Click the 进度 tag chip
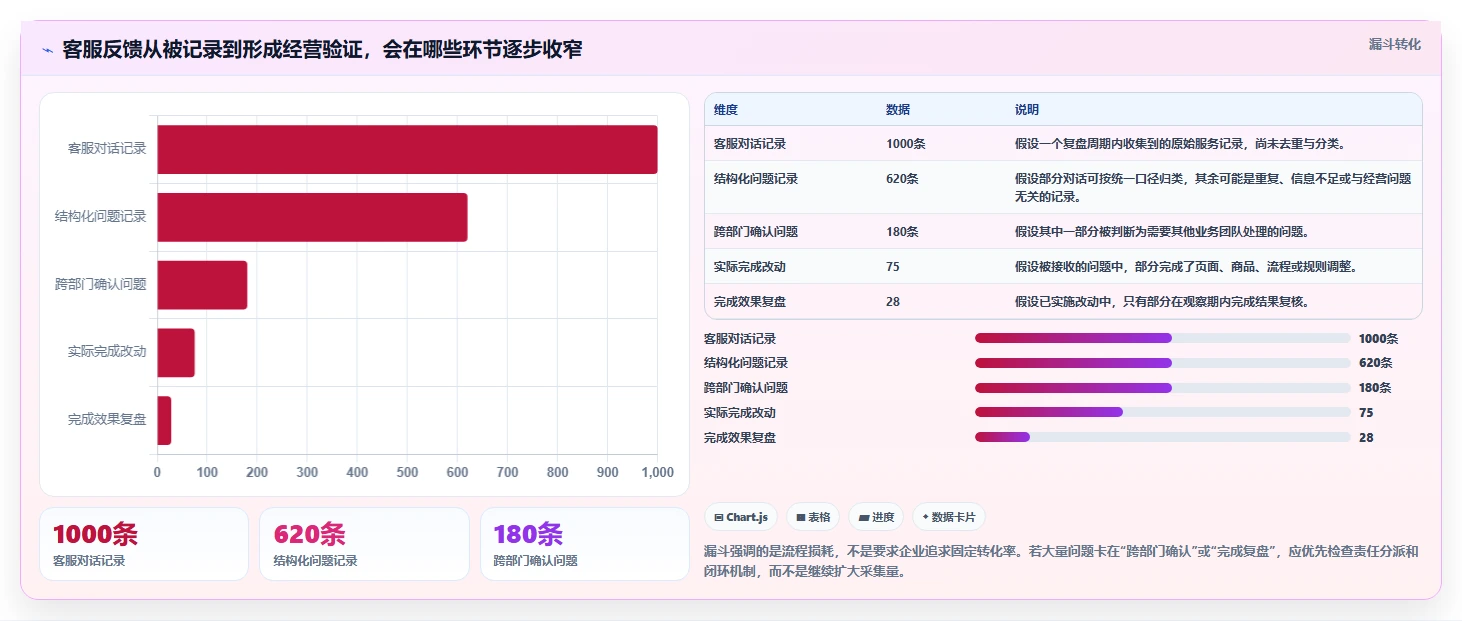 (876, 517)
